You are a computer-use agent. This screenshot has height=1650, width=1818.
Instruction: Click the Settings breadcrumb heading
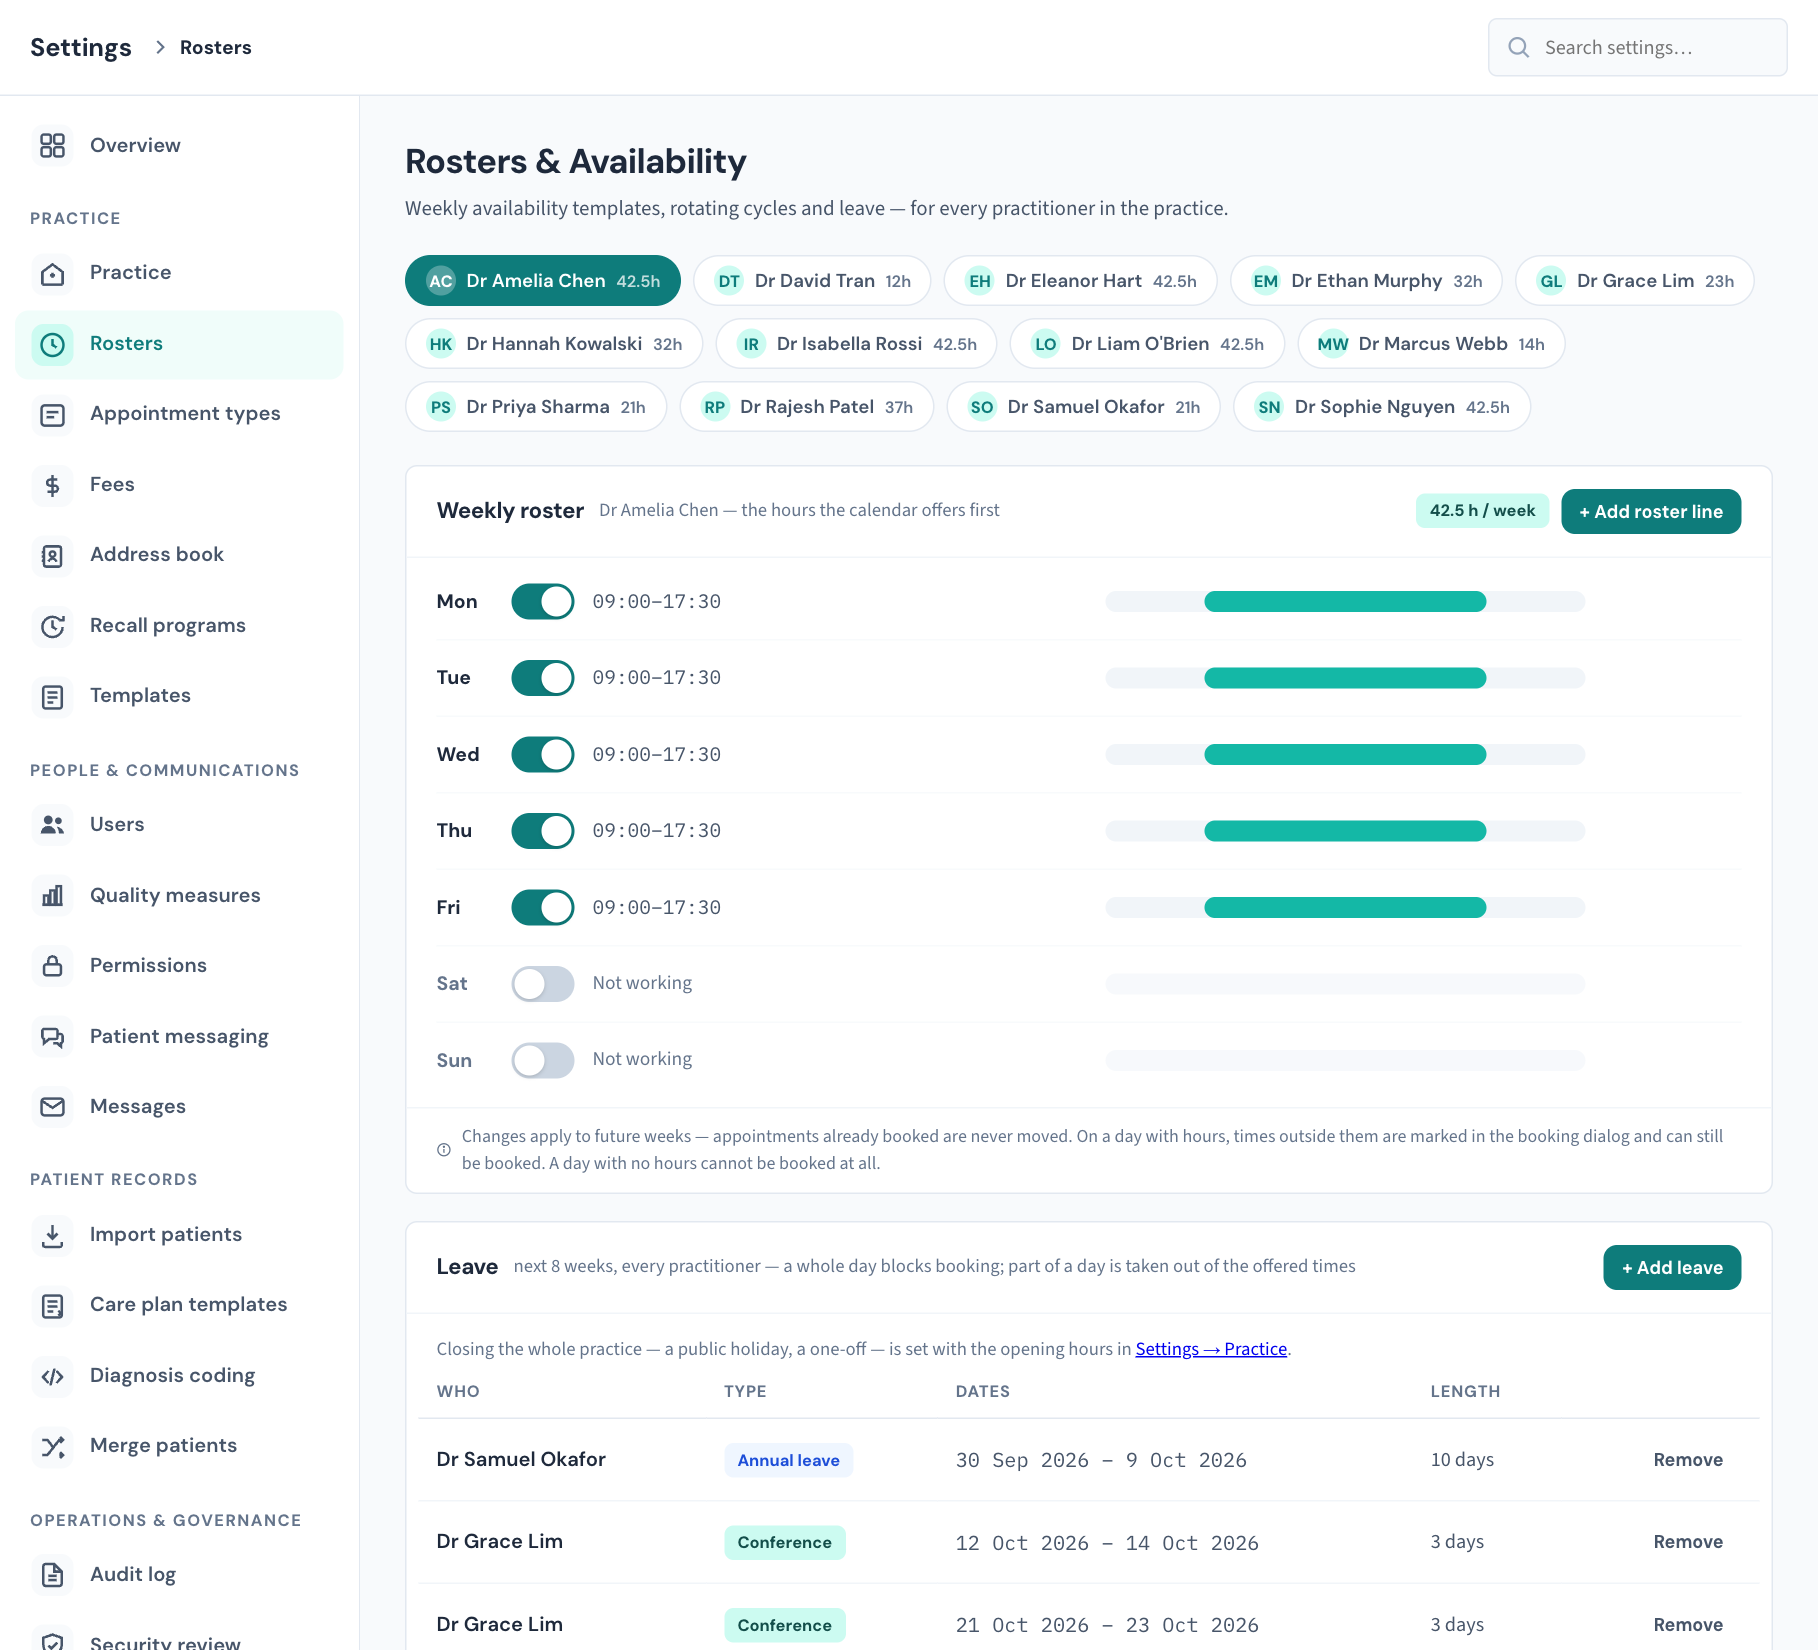(x=81, y=48)
